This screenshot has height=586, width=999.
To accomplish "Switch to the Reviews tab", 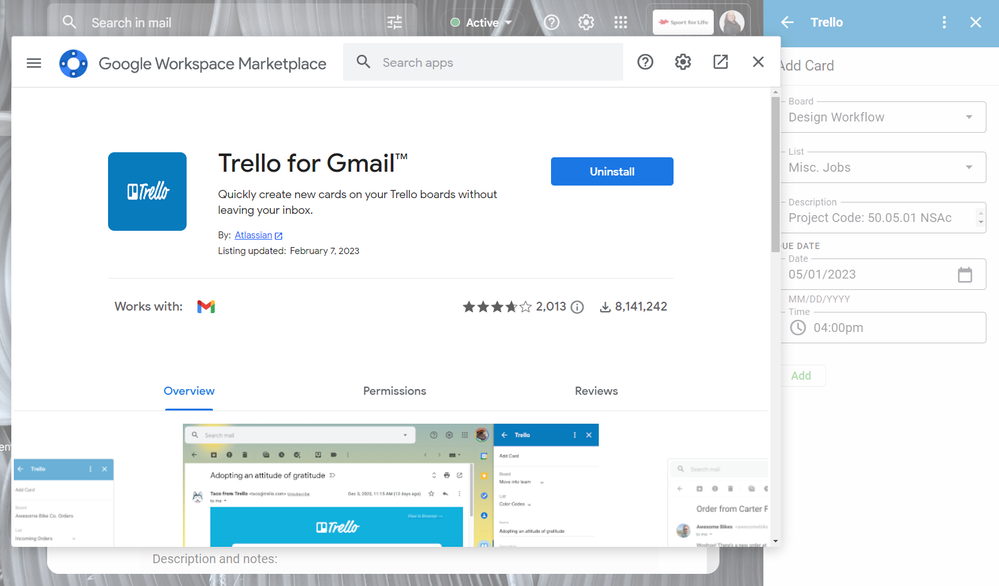I will coord(596,390).
